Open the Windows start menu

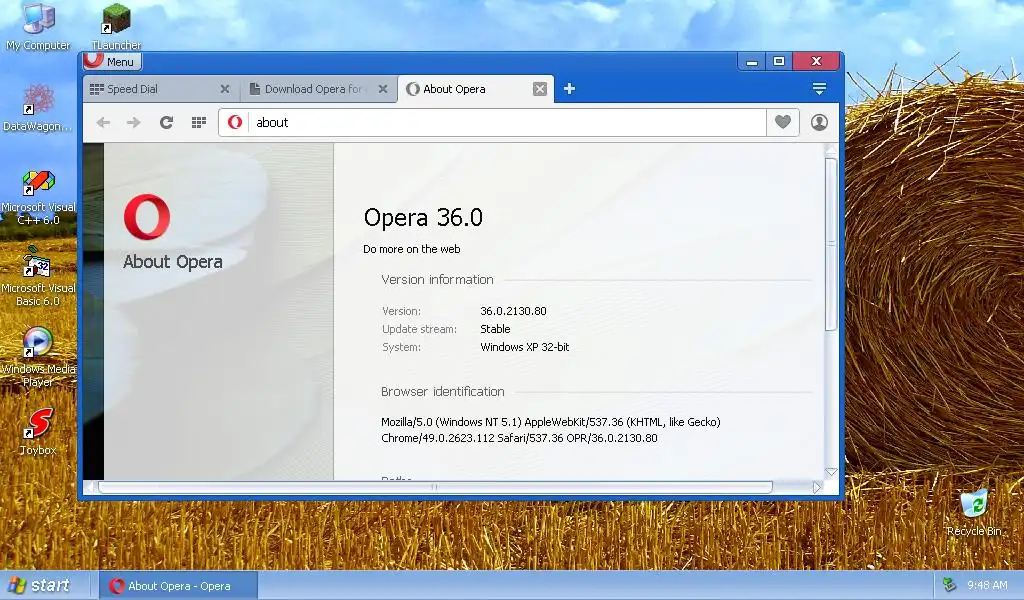40,586
